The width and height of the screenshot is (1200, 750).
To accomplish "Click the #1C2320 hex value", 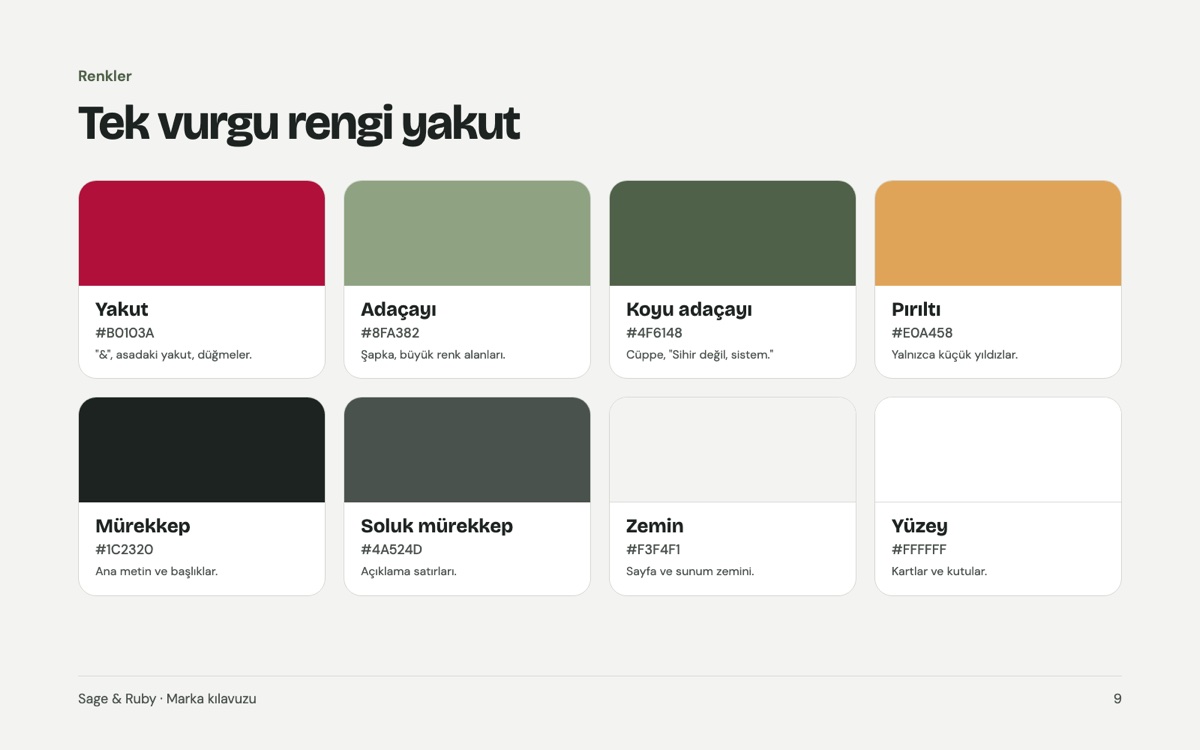I will 124,550.
